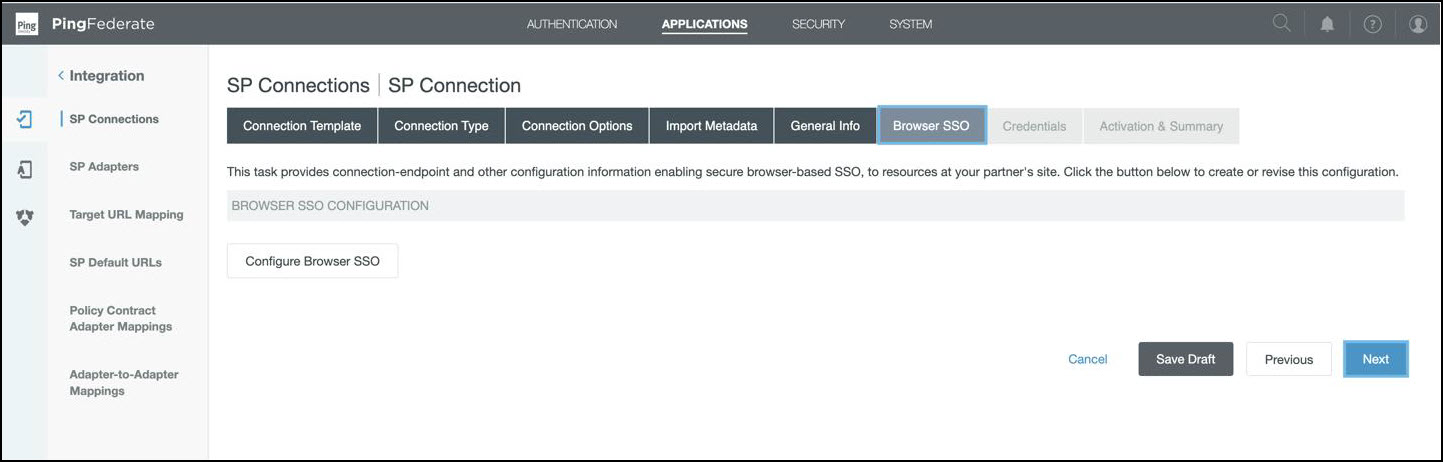Go to the Import Metadata tab
Screen dimensions: 1443x462
711,126
